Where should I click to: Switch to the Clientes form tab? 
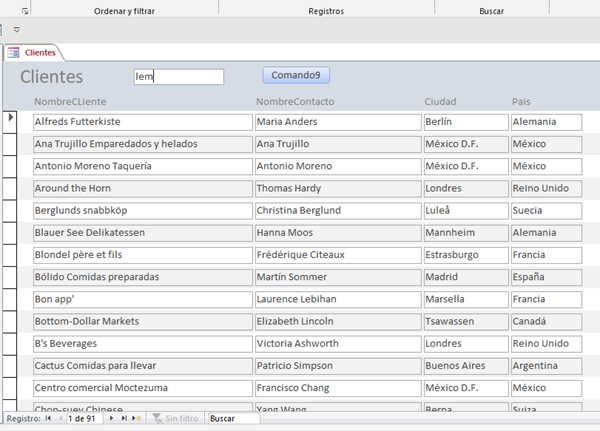pos(40,52)
